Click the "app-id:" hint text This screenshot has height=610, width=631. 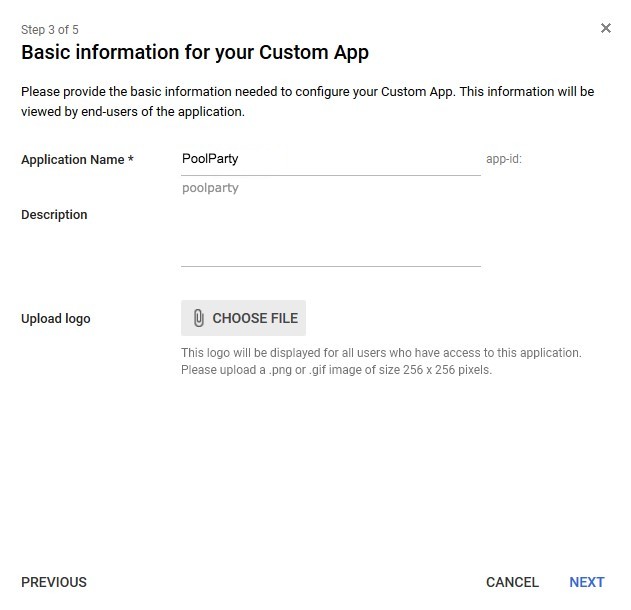504,159
